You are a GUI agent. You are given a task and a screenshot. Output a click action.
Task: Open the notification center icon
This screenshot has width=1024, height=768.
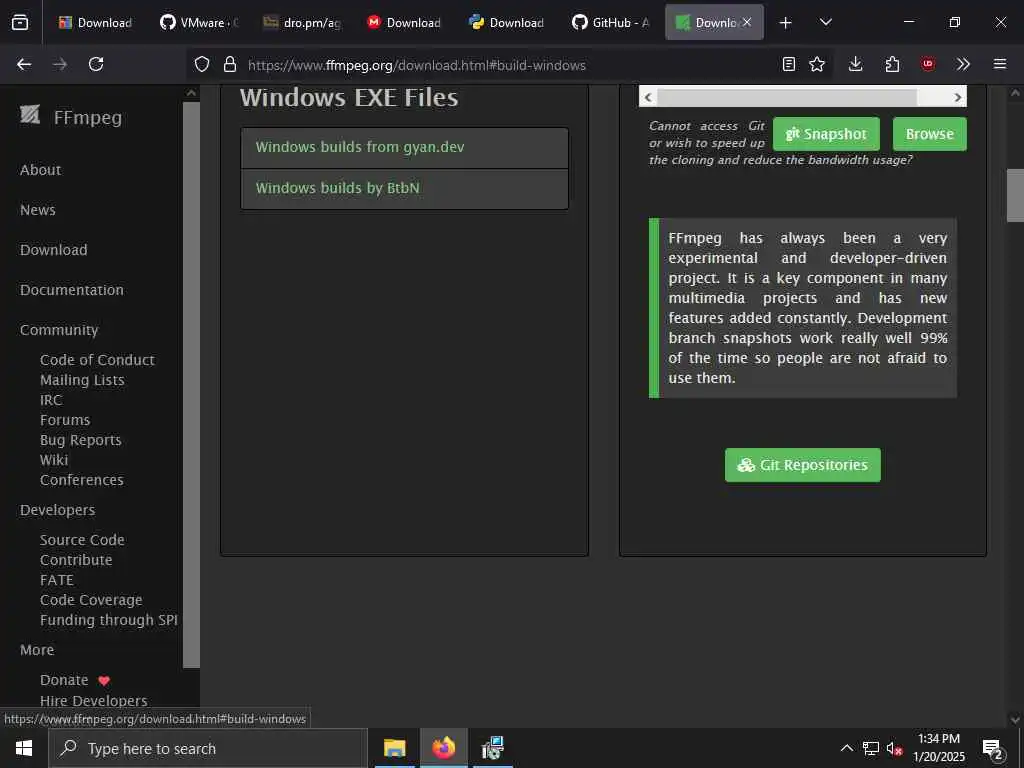(993, 749)
